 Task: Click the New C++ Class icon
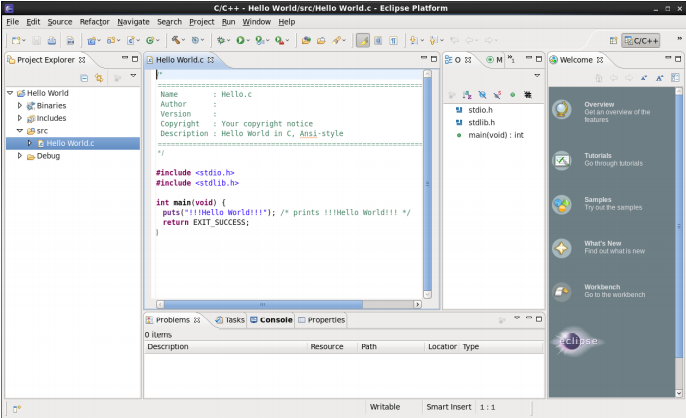click(150, 41)
